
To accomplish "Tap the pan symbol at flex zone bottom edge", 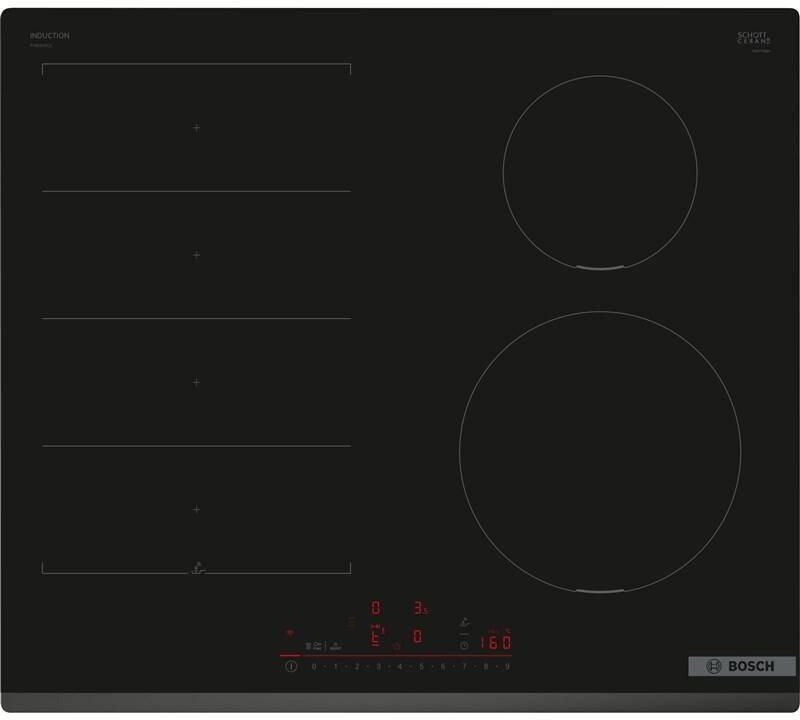I will (x=198, y=568).
